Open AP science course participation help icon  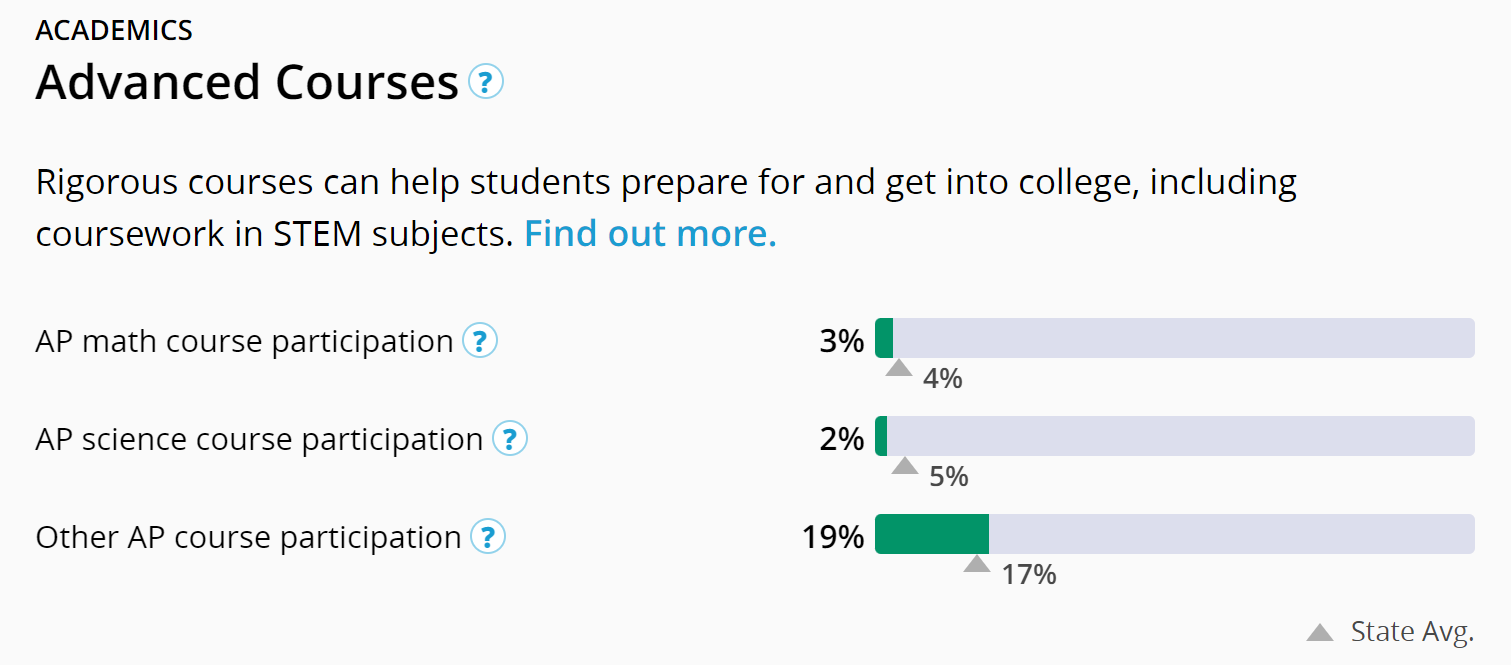pos(510,439)
